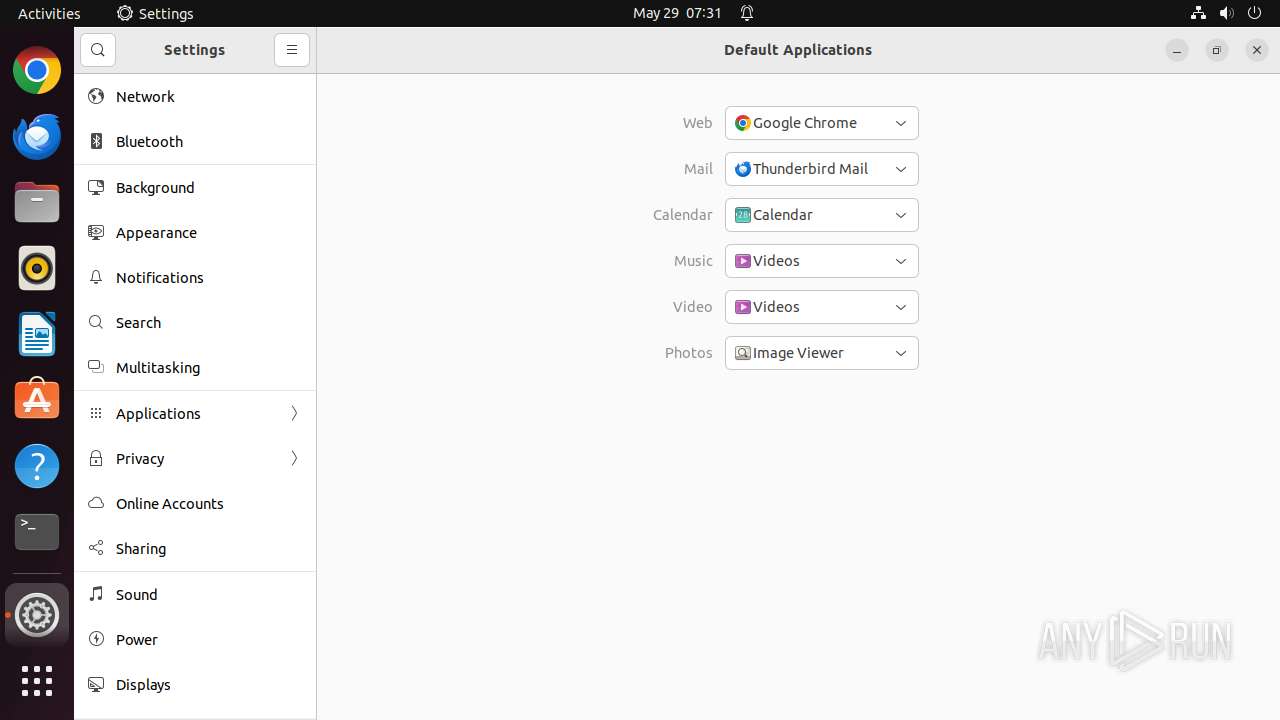The height and width of the screenshot is (720, 1280).
Task: Open the clock and calendar in top bar
Action: click(677, 13)
